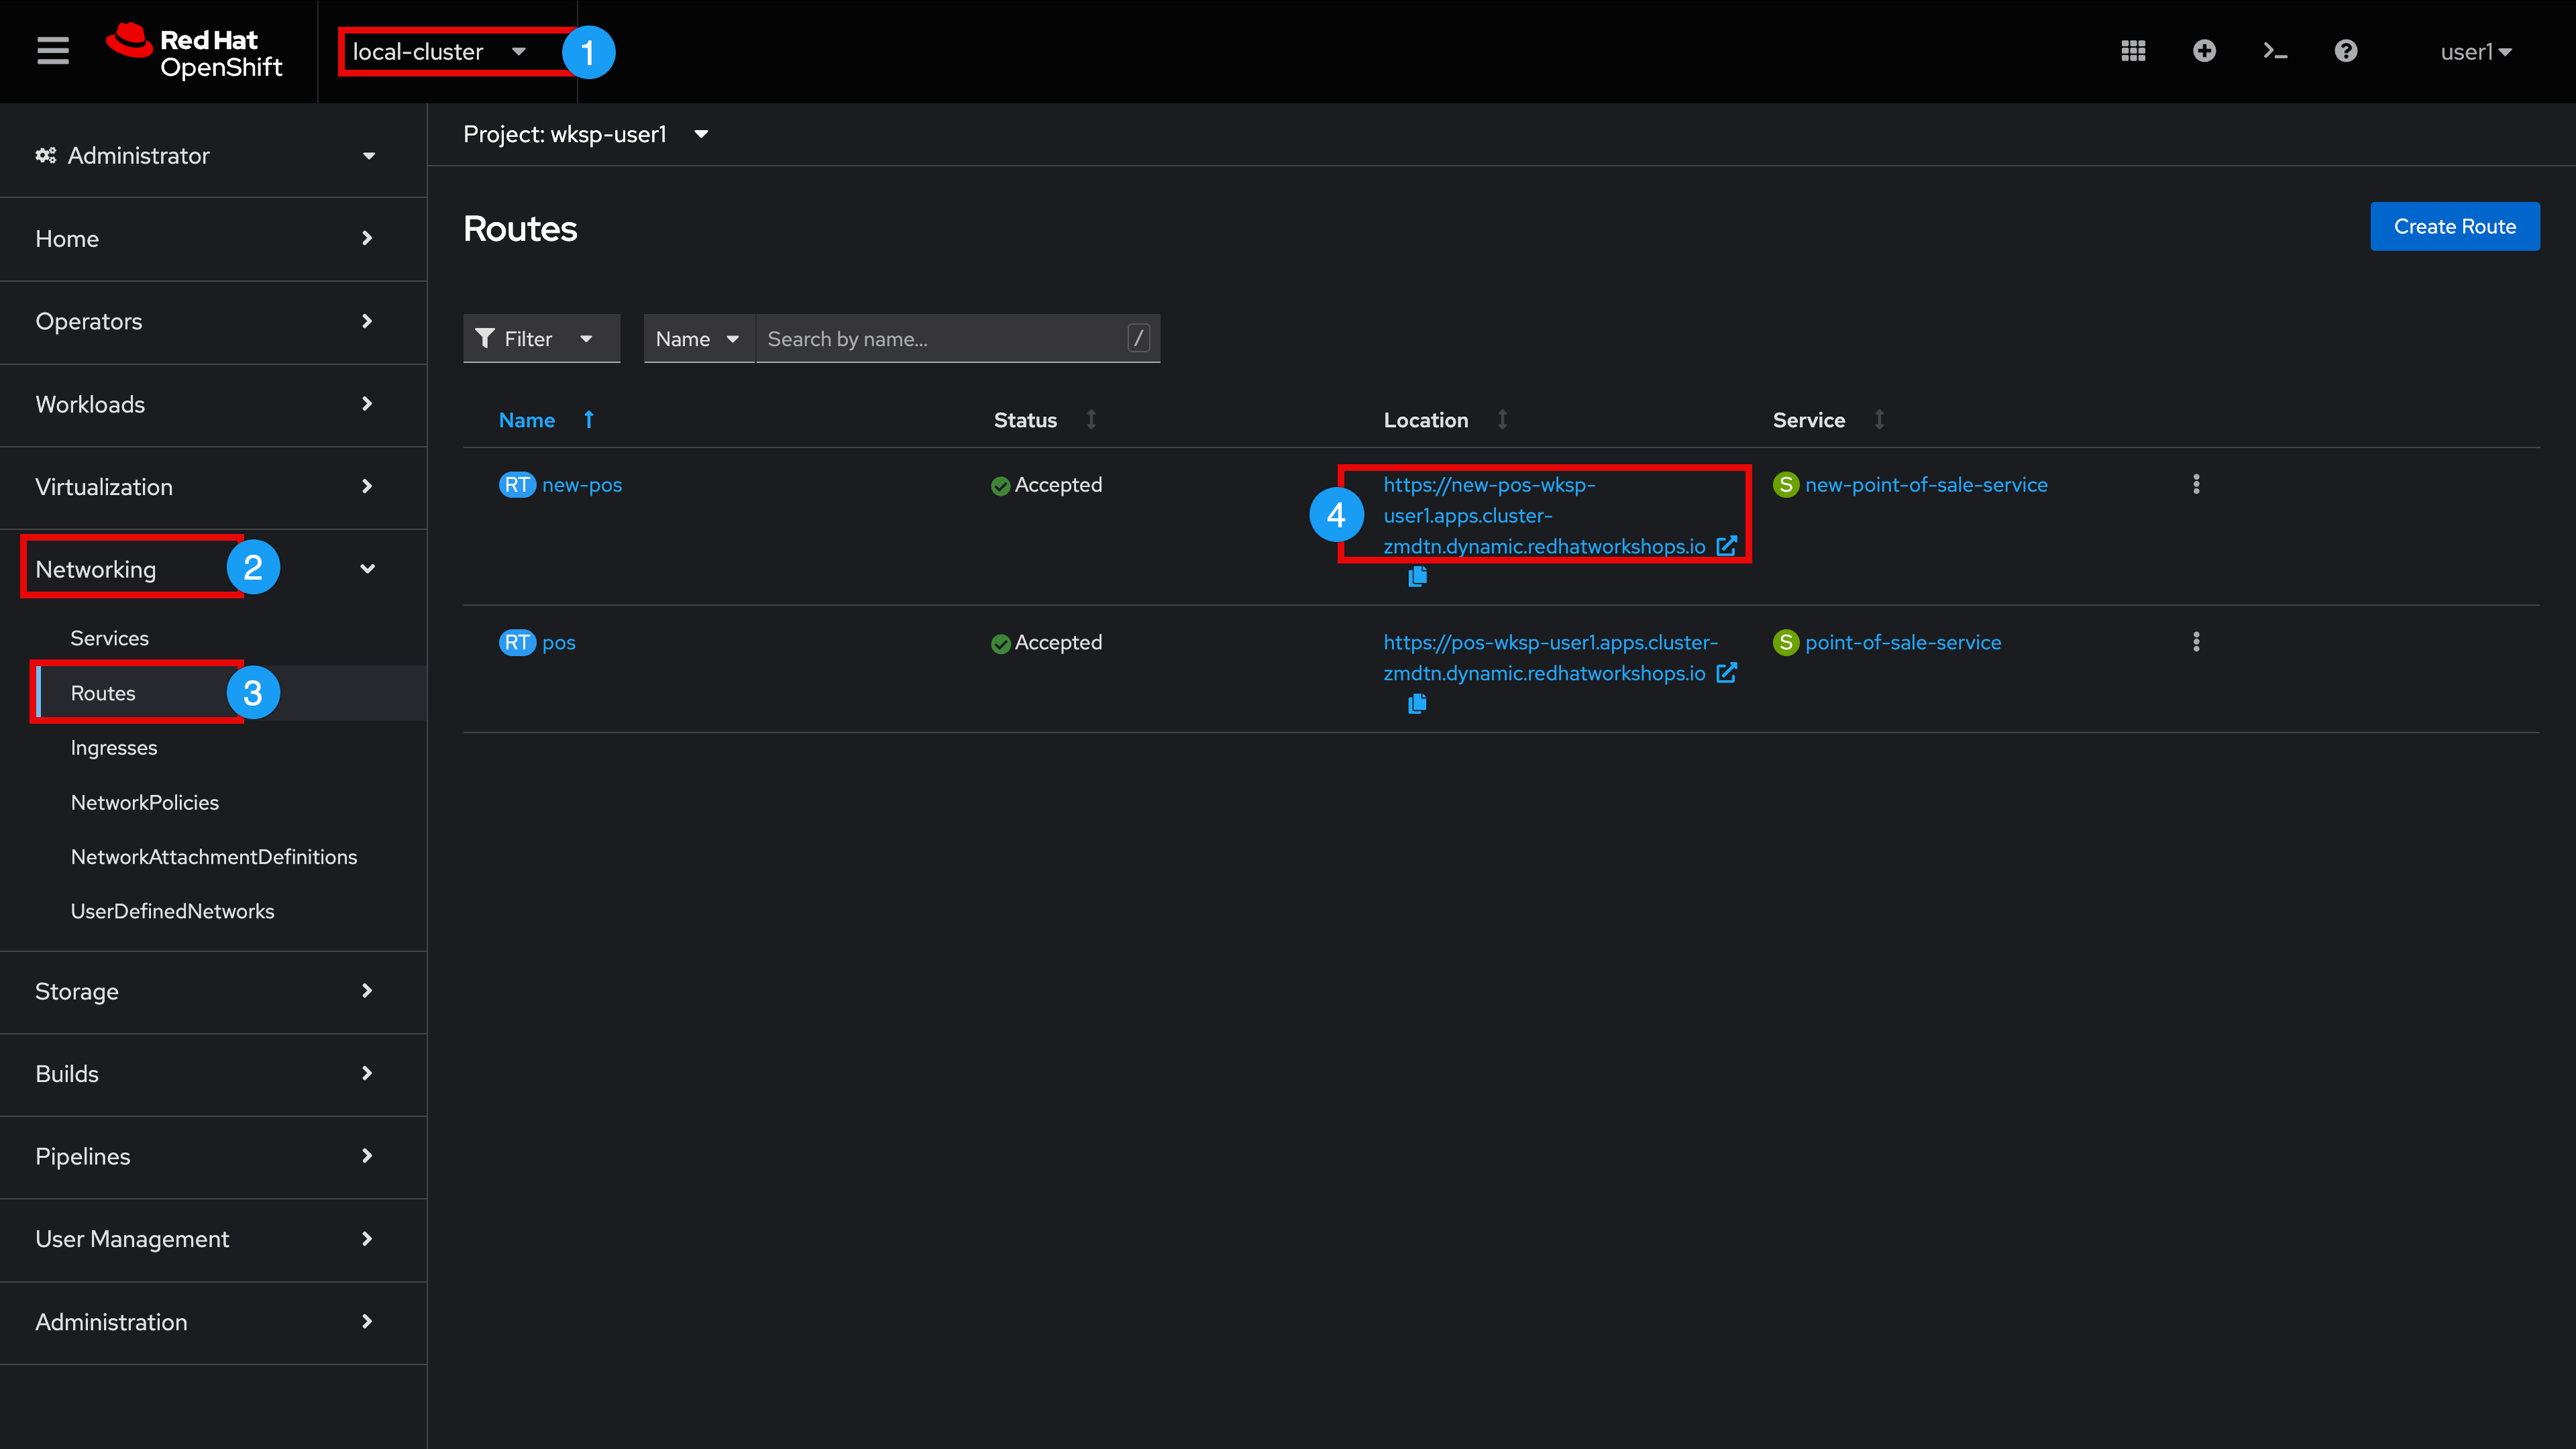The image size is (2576, 1449).
Task: Open the pos route details
Action: tap(559, 642)
